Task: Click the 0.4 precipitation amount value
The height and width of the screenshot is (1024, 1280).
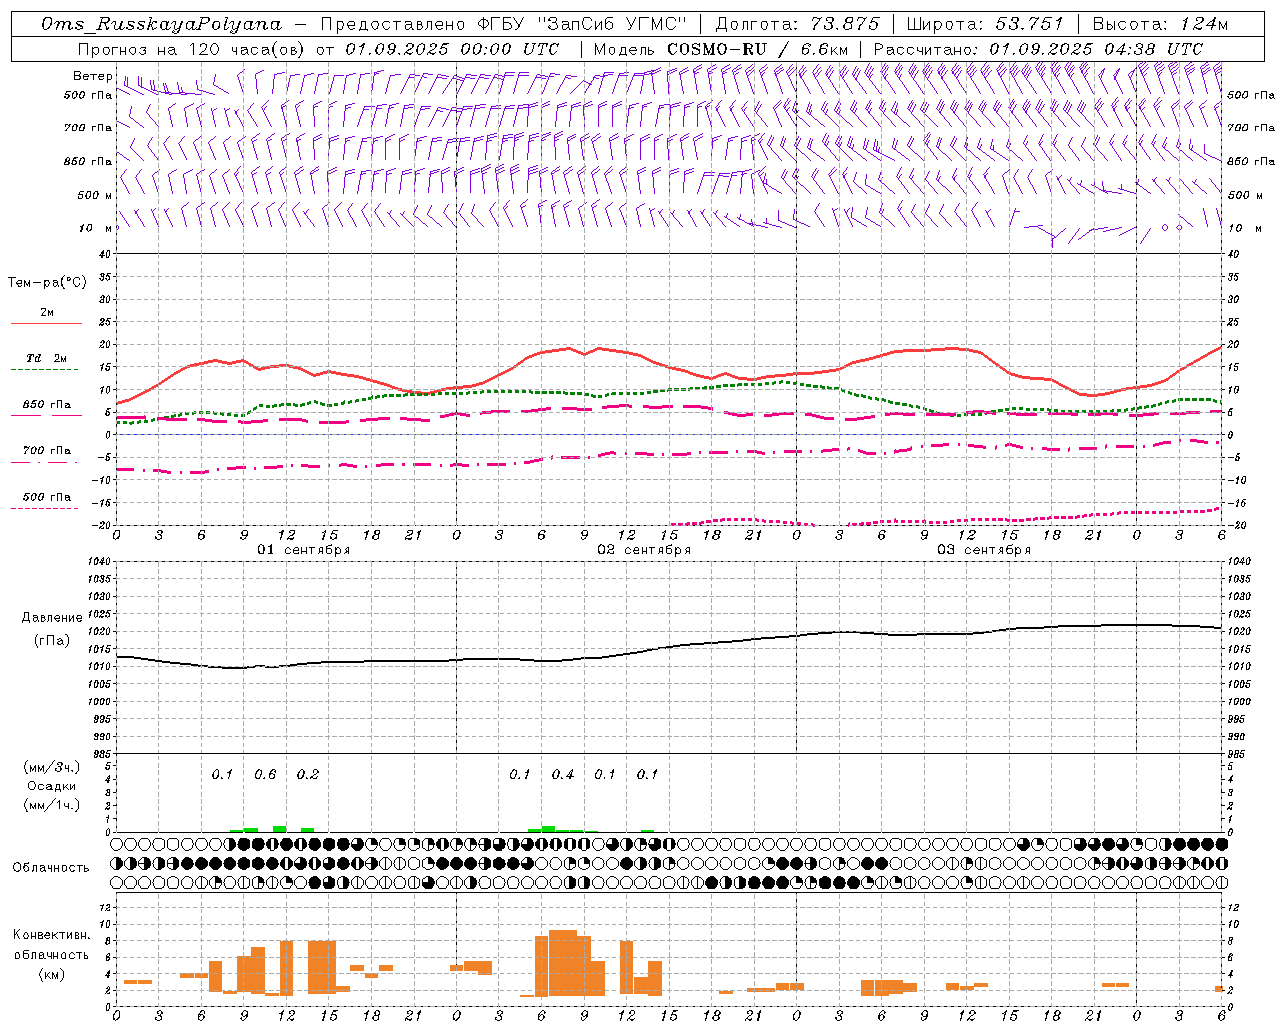Action: (x=563, y=775)
